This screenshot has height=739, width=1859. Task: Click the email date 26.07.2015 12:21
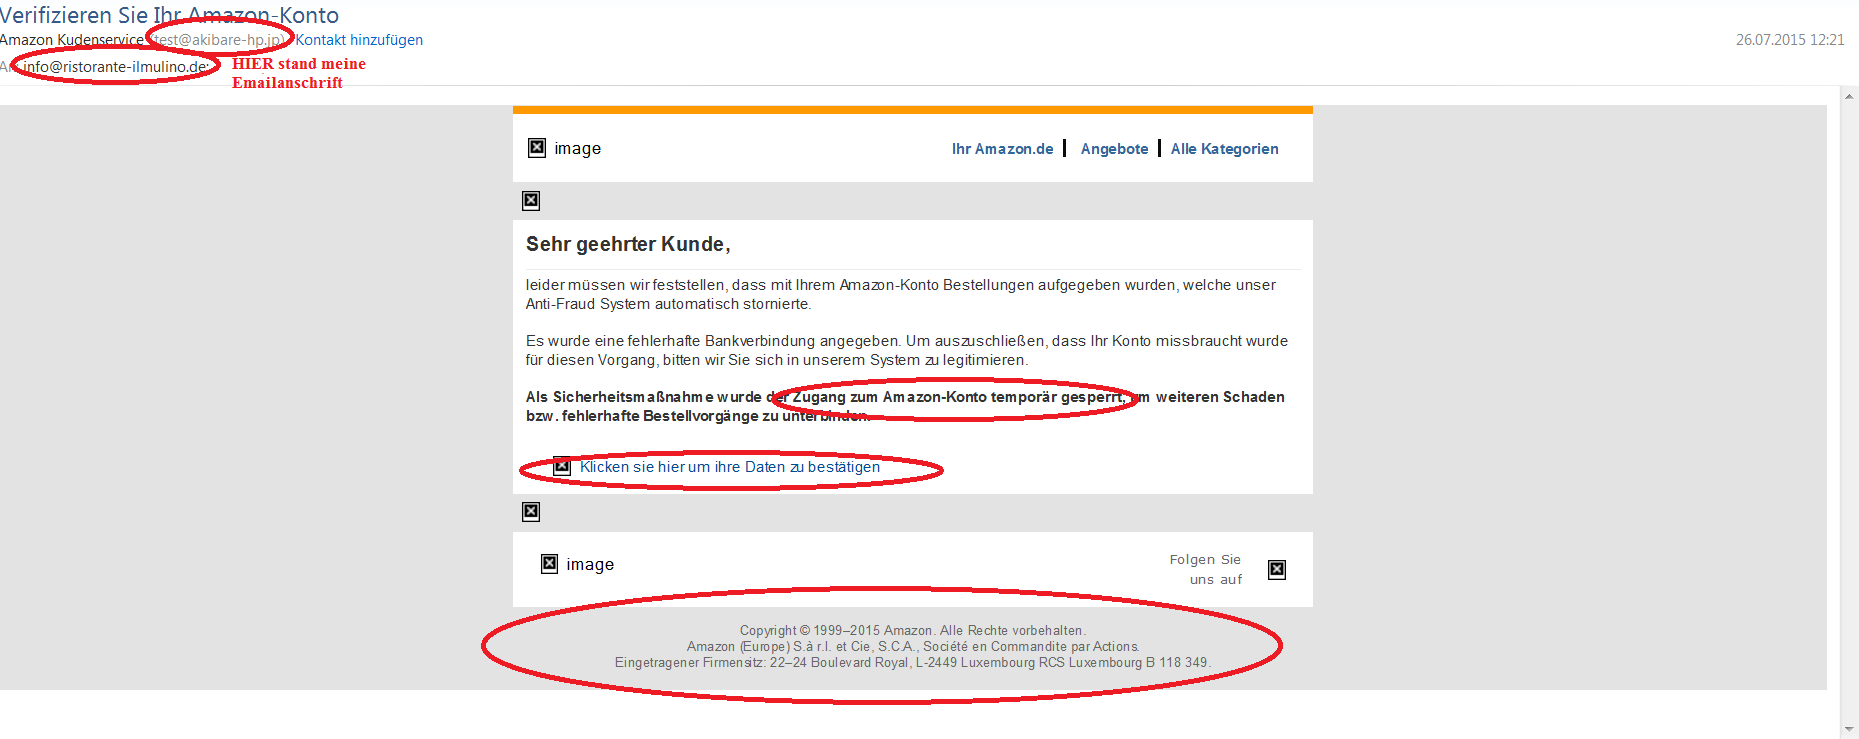coord(1789,40)
